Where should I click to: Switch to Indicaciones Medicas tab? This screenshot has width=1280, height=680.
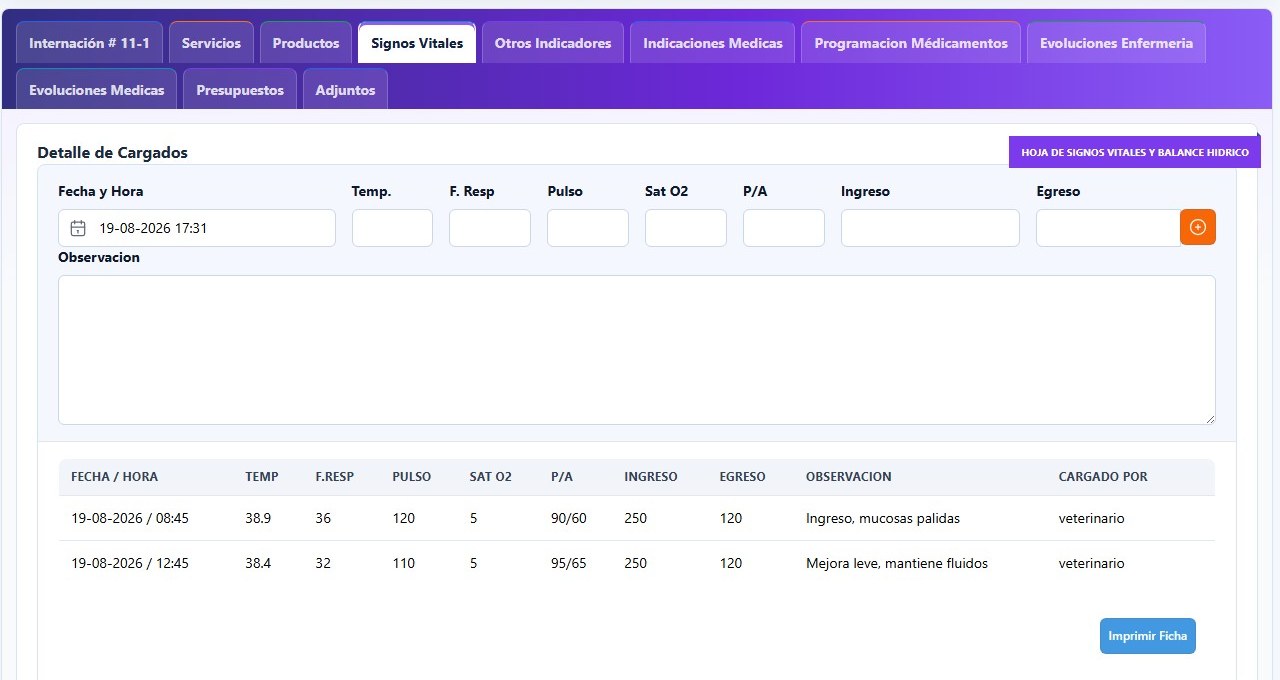click(713, 43)
